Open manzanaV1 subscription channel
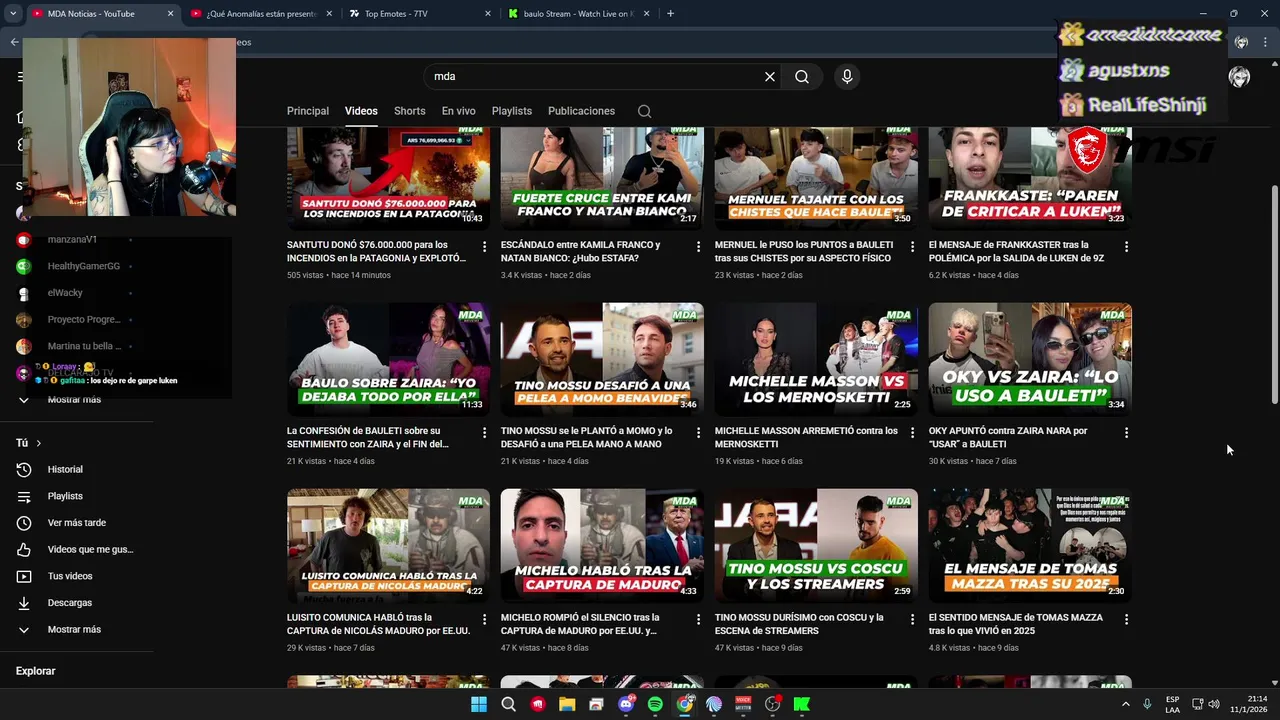 72,240
